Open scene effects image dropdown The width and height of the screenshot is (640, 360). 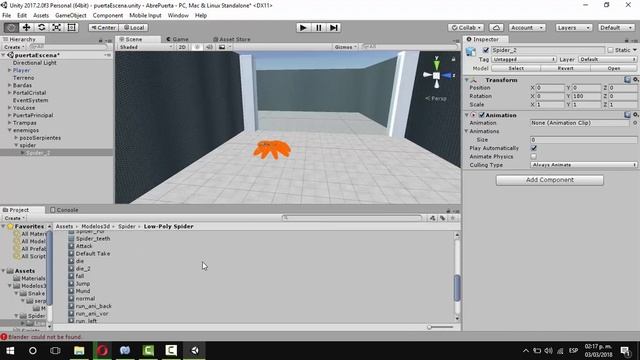click(224, 47)
